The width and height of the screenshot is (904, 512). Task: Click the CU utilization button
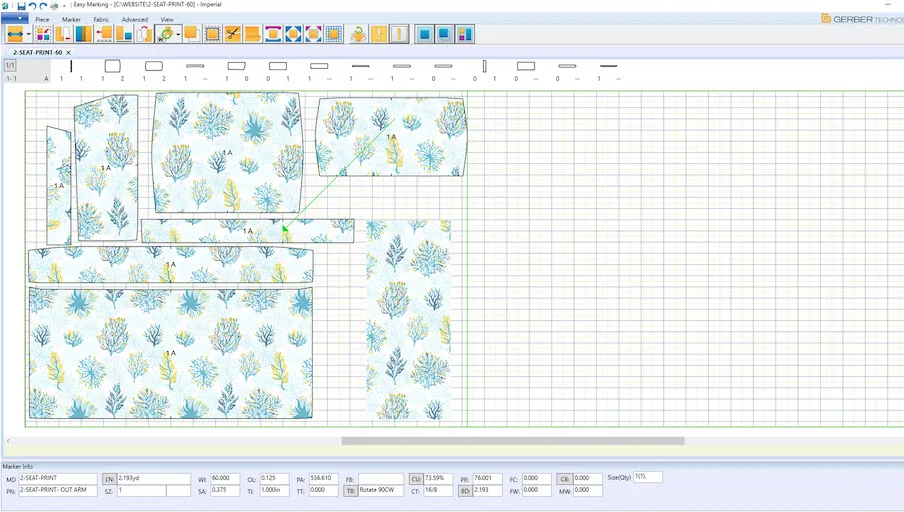(x=416, y=479)
